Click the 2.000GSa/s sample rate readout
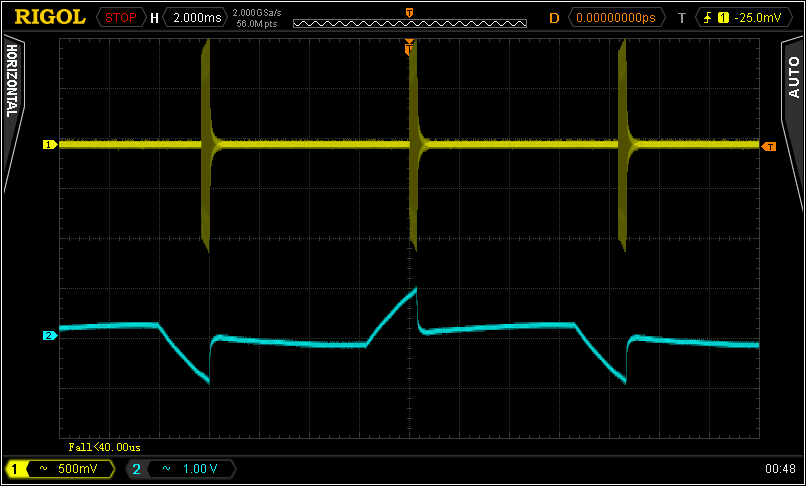This screenshot has height=486, width=806. (257, 12)
